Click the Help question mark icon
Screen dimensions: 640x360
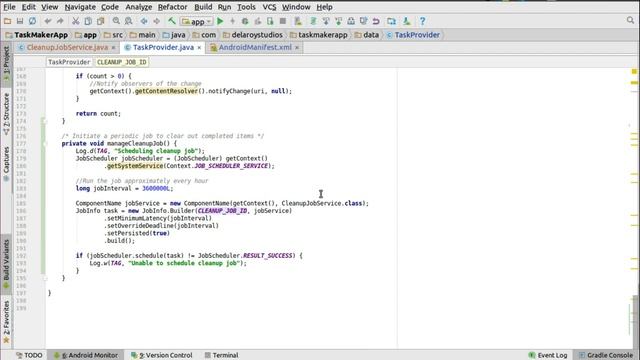(x=422, y=21)
